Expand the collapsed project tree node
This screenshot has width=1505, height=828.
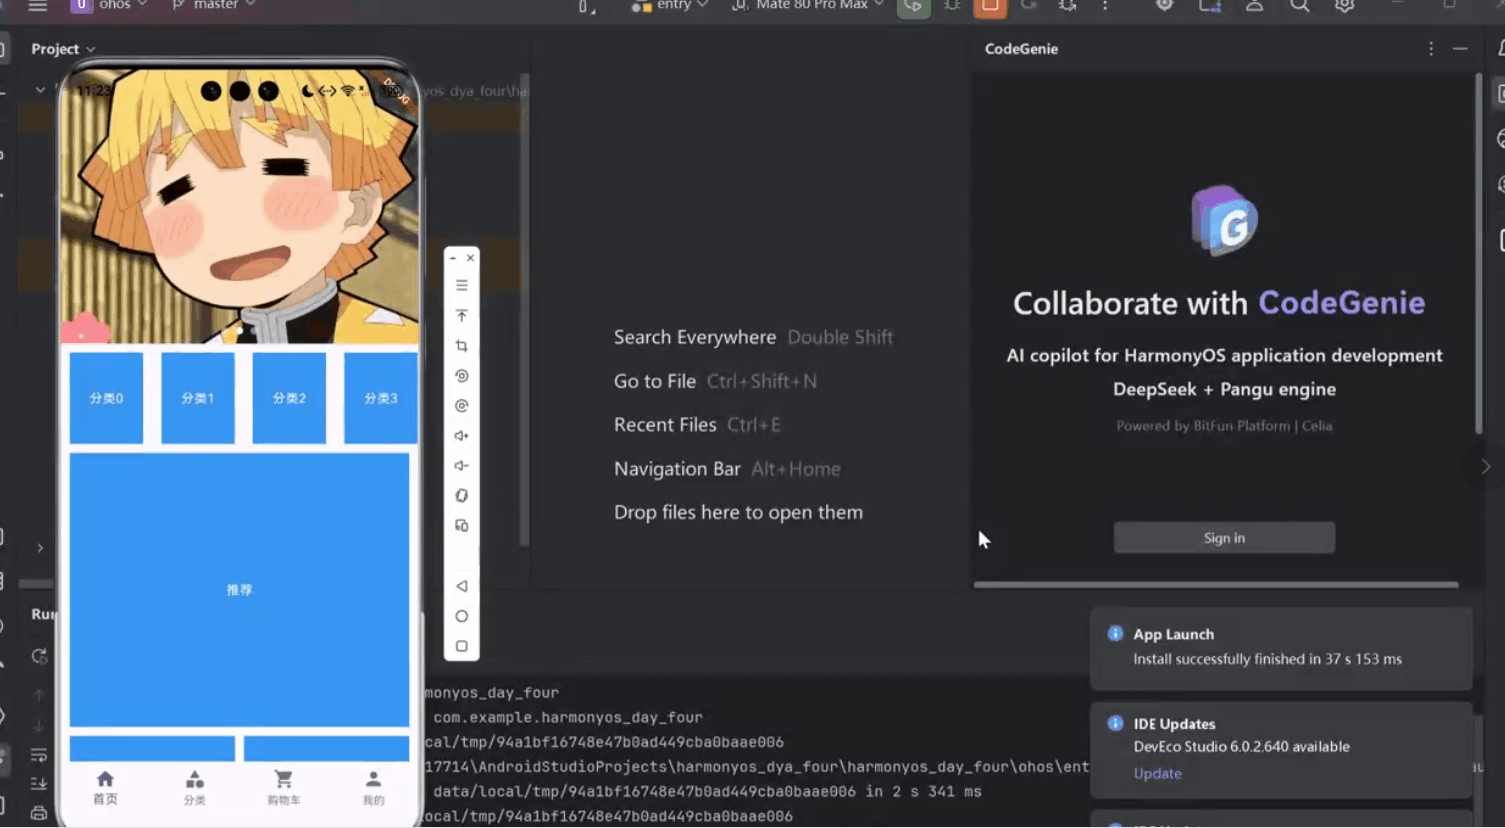(40, 548)
